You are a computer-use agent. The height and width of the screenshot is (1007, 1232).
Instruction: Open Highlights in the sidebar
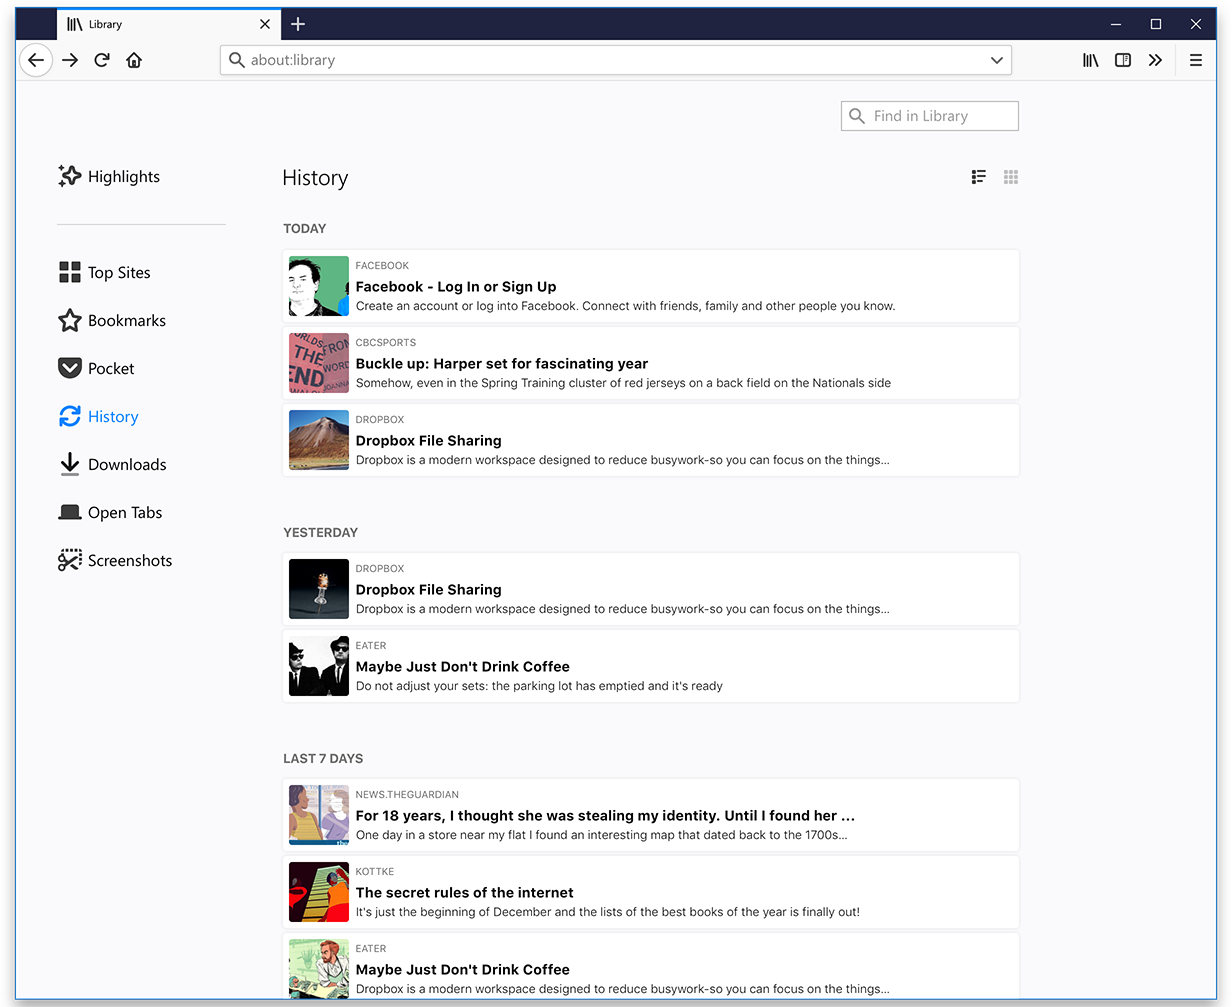click(x=110, y=177)
